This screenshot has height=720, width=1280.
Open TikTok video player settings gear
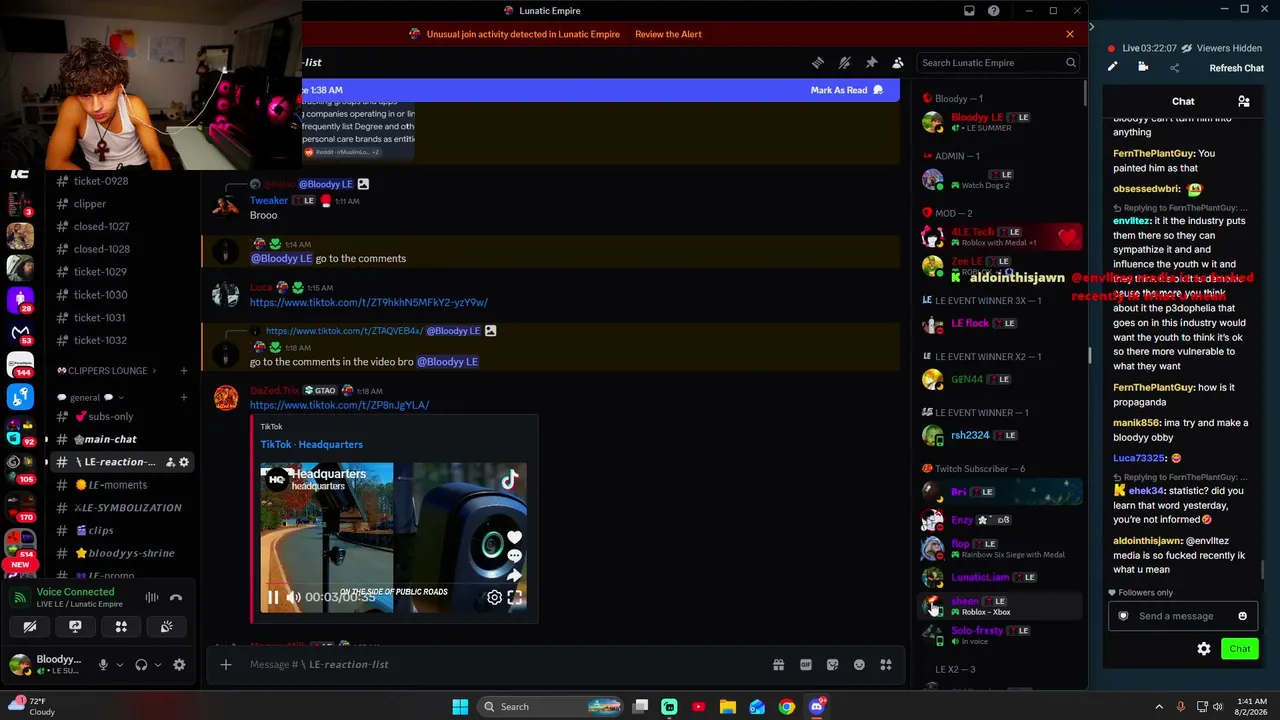click(494, 598)
